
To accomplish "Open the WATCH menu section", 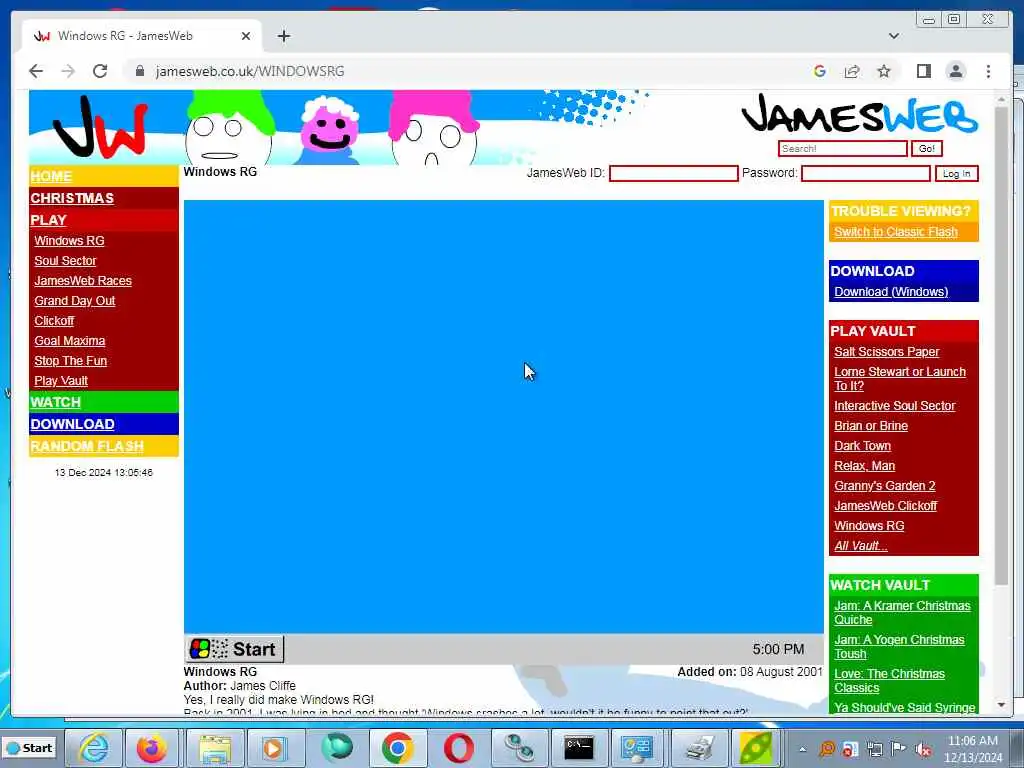I will [x=56, y=402].
